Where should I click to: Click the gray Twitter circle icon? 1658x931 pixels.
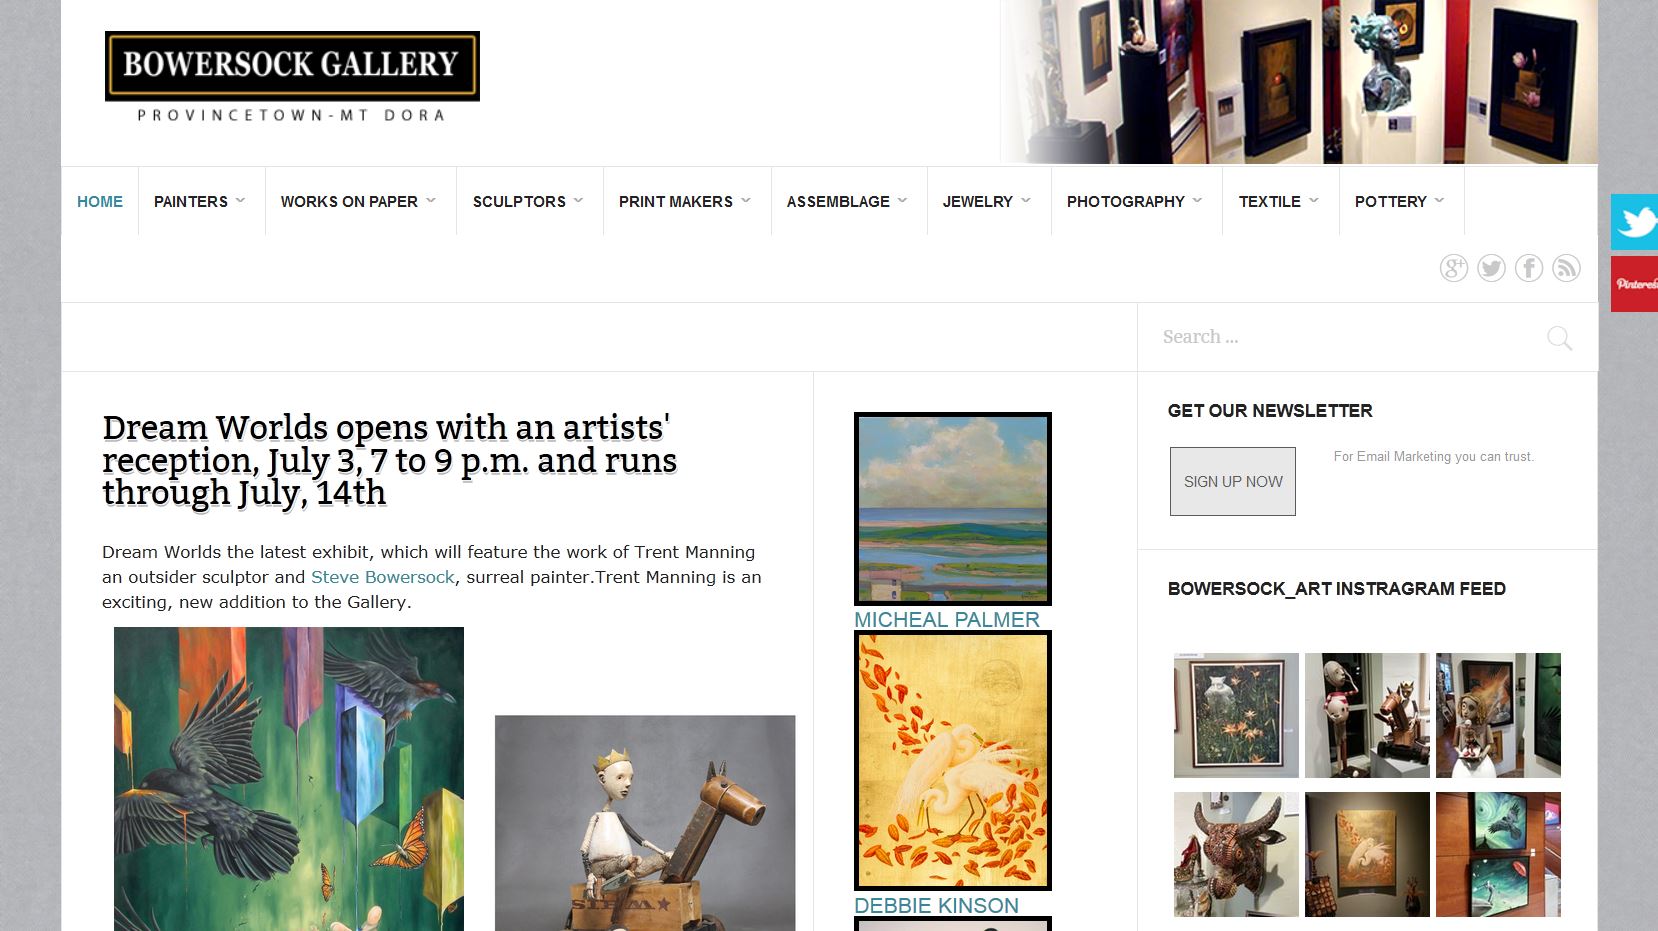click(1491, 268)
